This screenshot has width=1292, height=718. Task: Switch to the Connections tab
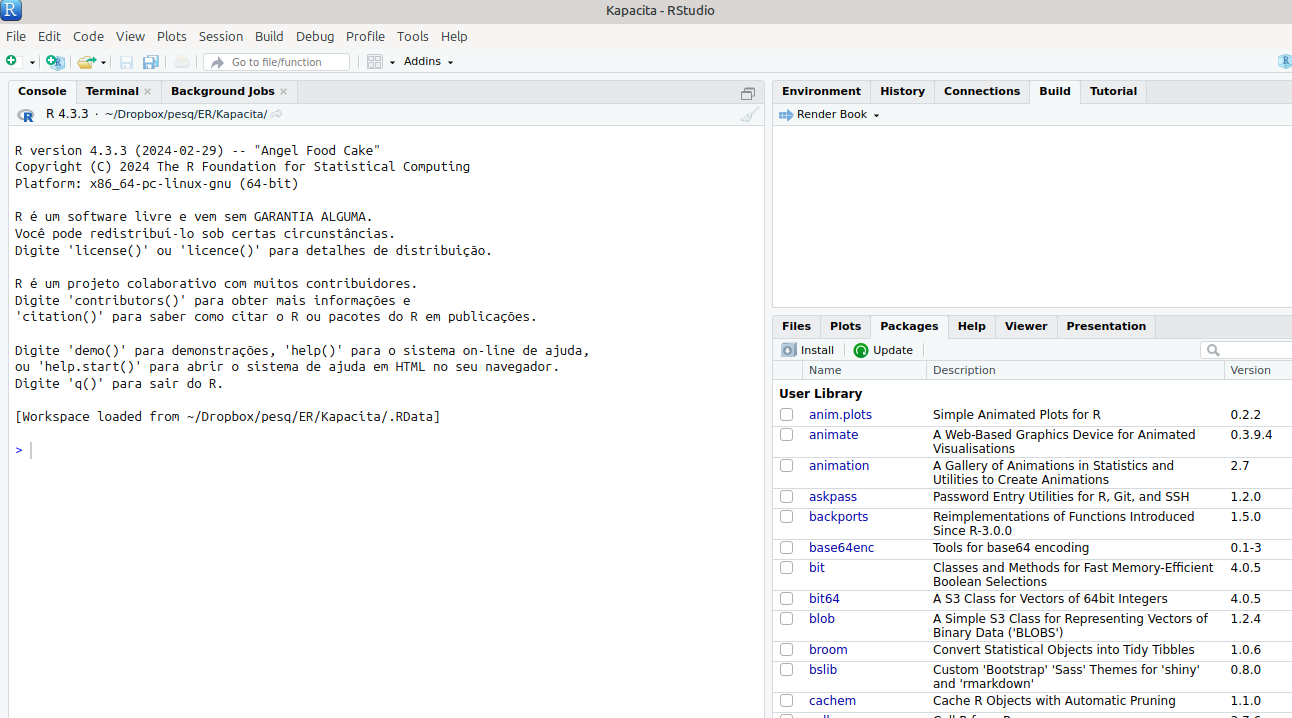[x=982, y=91]
